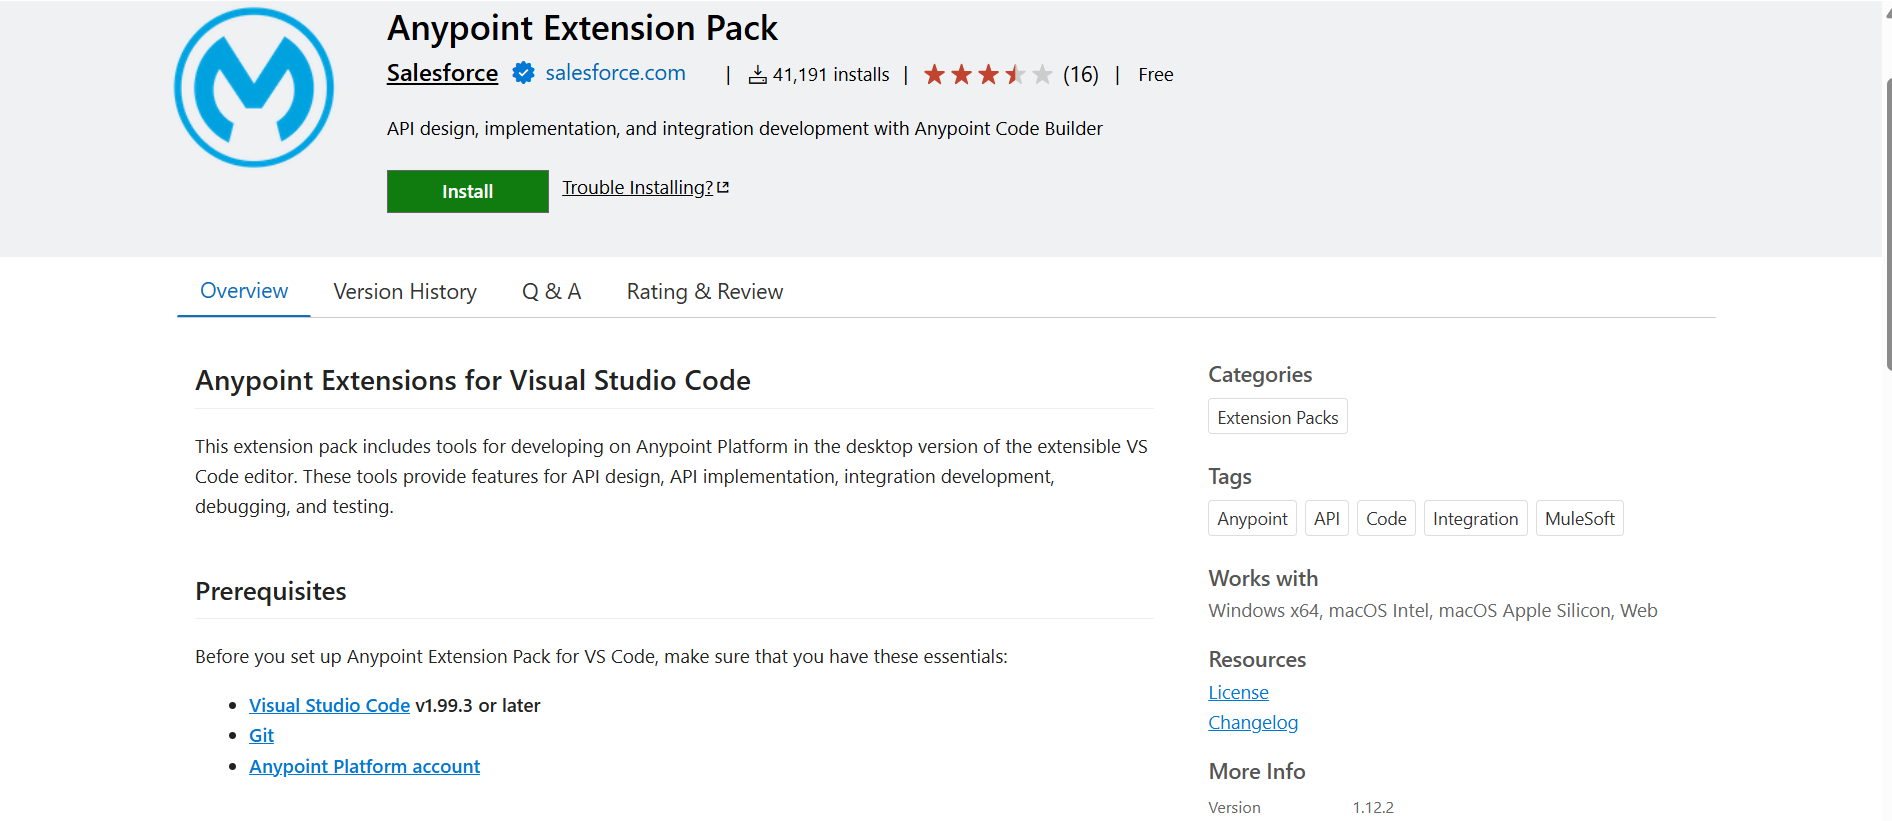Click the Anypoint tag
Image resolution: width=1892 pixels, height=821 pixels.
pos(1252,519)
